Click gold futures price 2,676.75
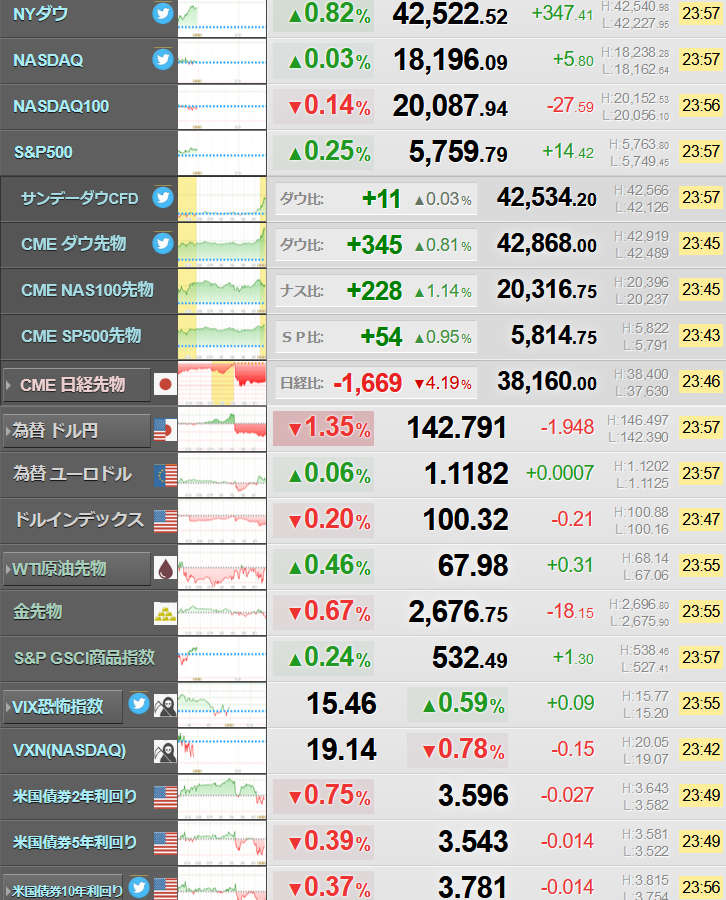 coord(458,612)
